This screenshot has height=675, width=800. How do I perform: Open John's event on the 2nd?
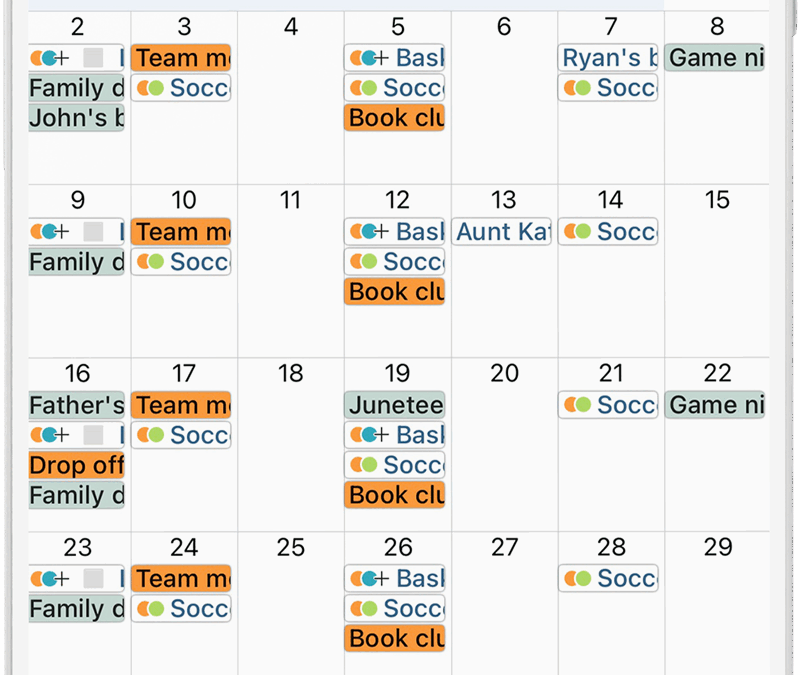pyautogui.click(x=77, y=118)
